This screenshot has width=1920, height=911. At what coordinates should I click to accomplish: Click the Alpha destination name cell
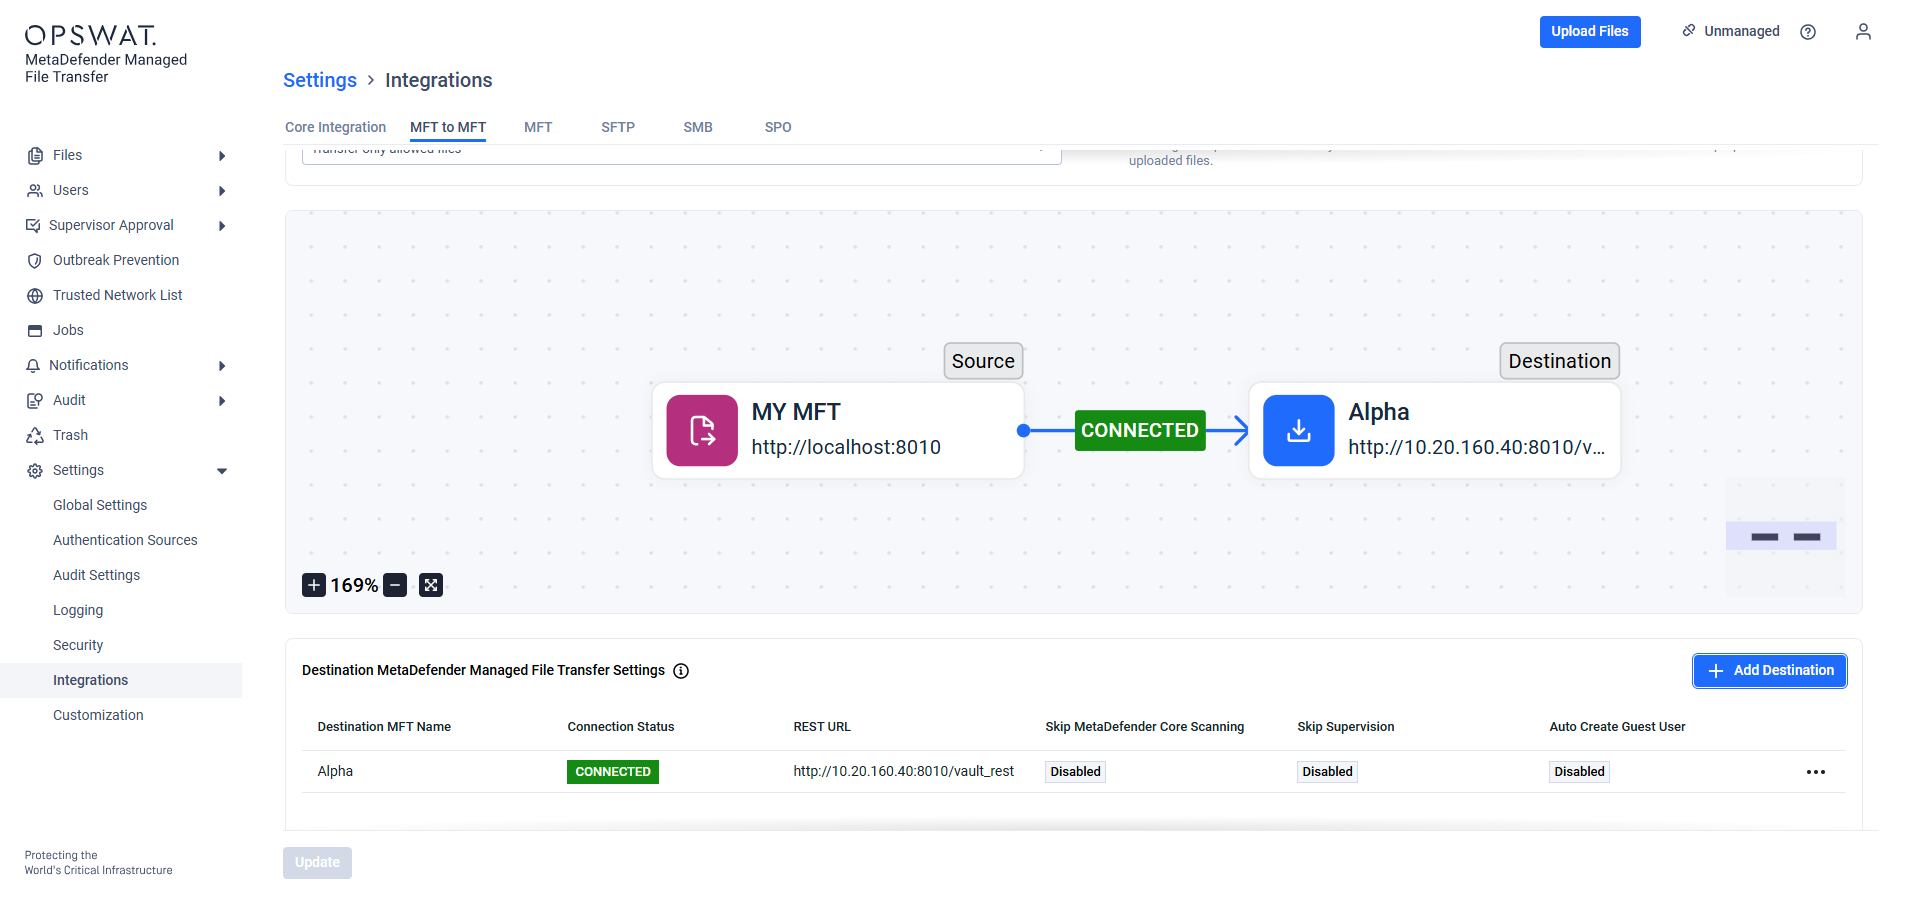tap(335, 772)
